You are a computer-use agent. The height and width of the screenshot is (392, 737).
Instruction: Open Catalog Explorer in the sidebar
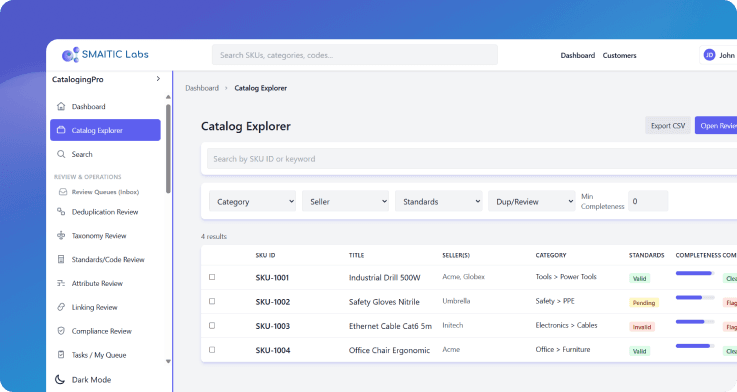pyautogui.click(x=105, y=130)
